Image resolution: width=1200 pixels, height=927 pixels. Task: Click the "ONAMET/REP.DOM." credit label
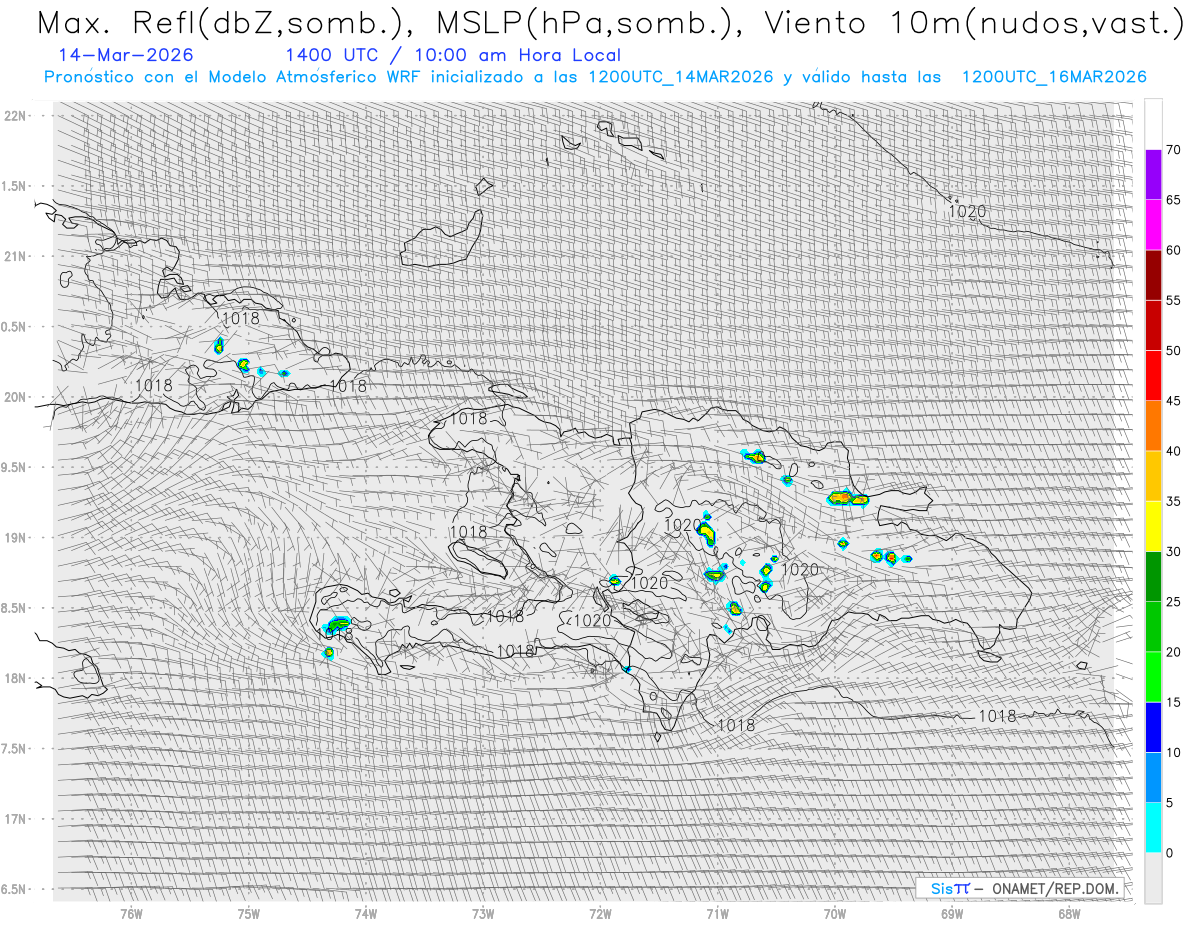click(1054, 888)
